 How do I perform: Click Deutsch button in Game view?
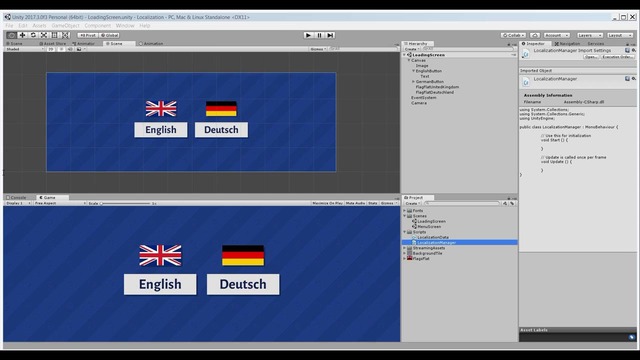point(243,284)
